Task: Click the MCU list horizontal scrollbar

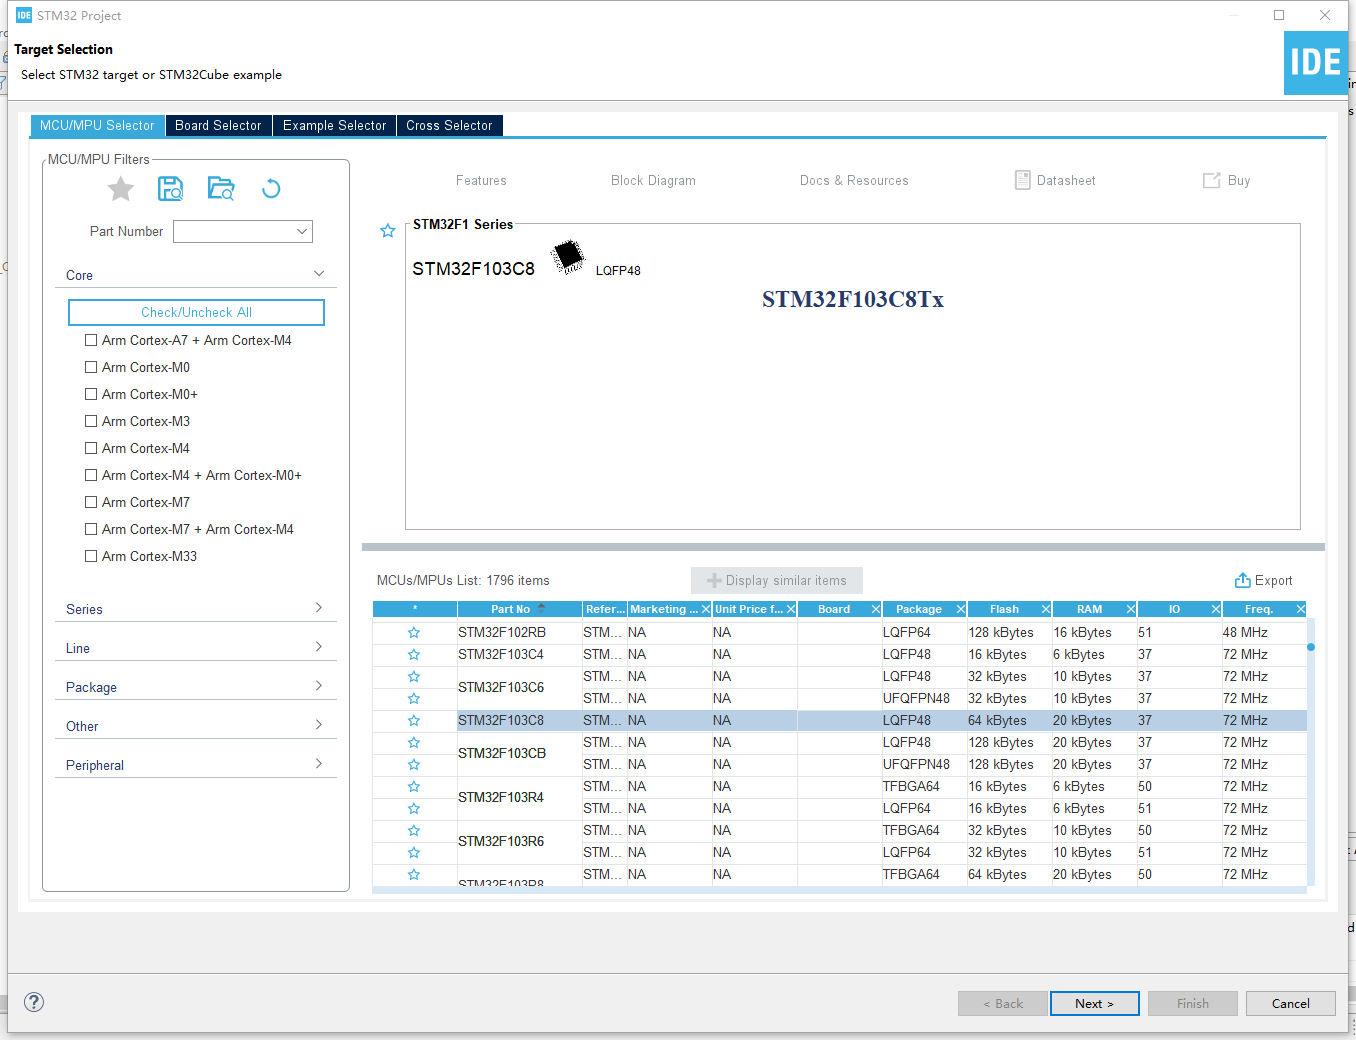Action: point(839,889)
